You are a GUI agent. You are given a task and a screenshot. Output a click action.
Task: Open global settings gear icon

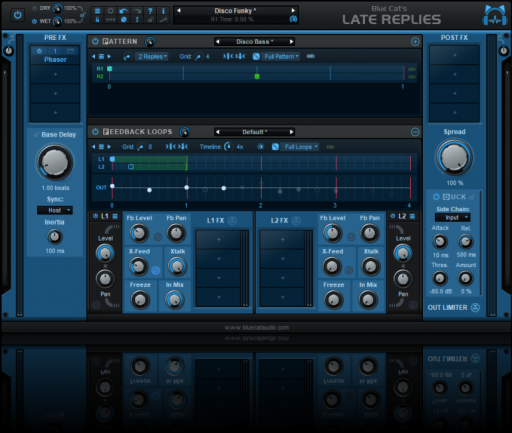tap(110, 11)
